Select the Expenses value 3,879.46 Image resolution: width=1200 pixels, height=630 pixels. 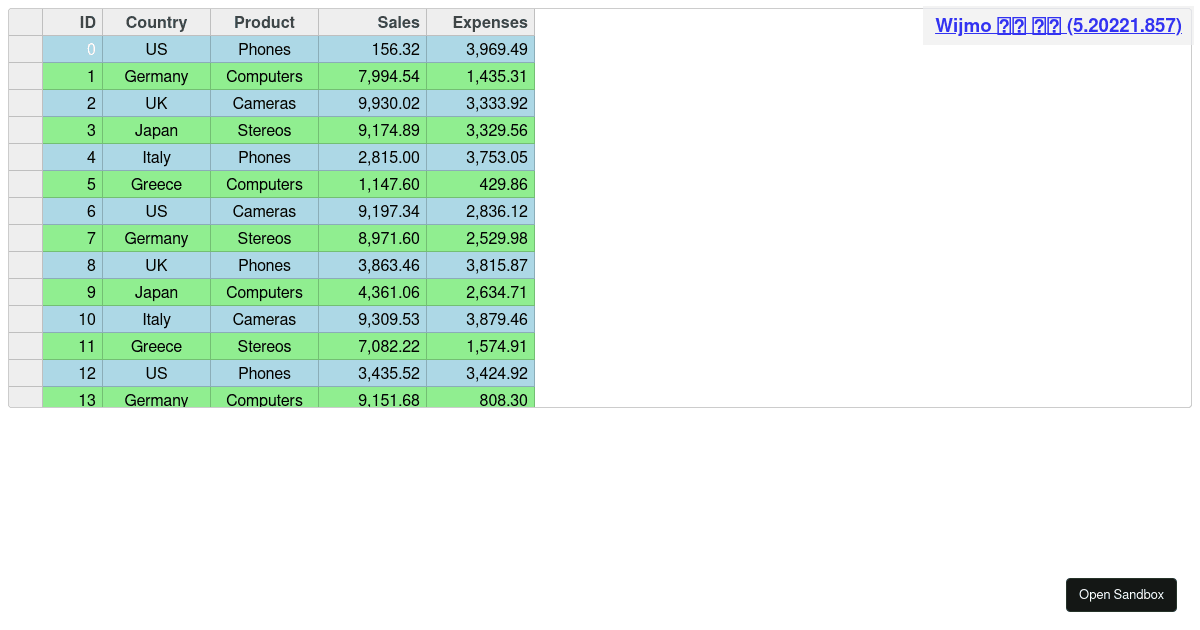480,319
